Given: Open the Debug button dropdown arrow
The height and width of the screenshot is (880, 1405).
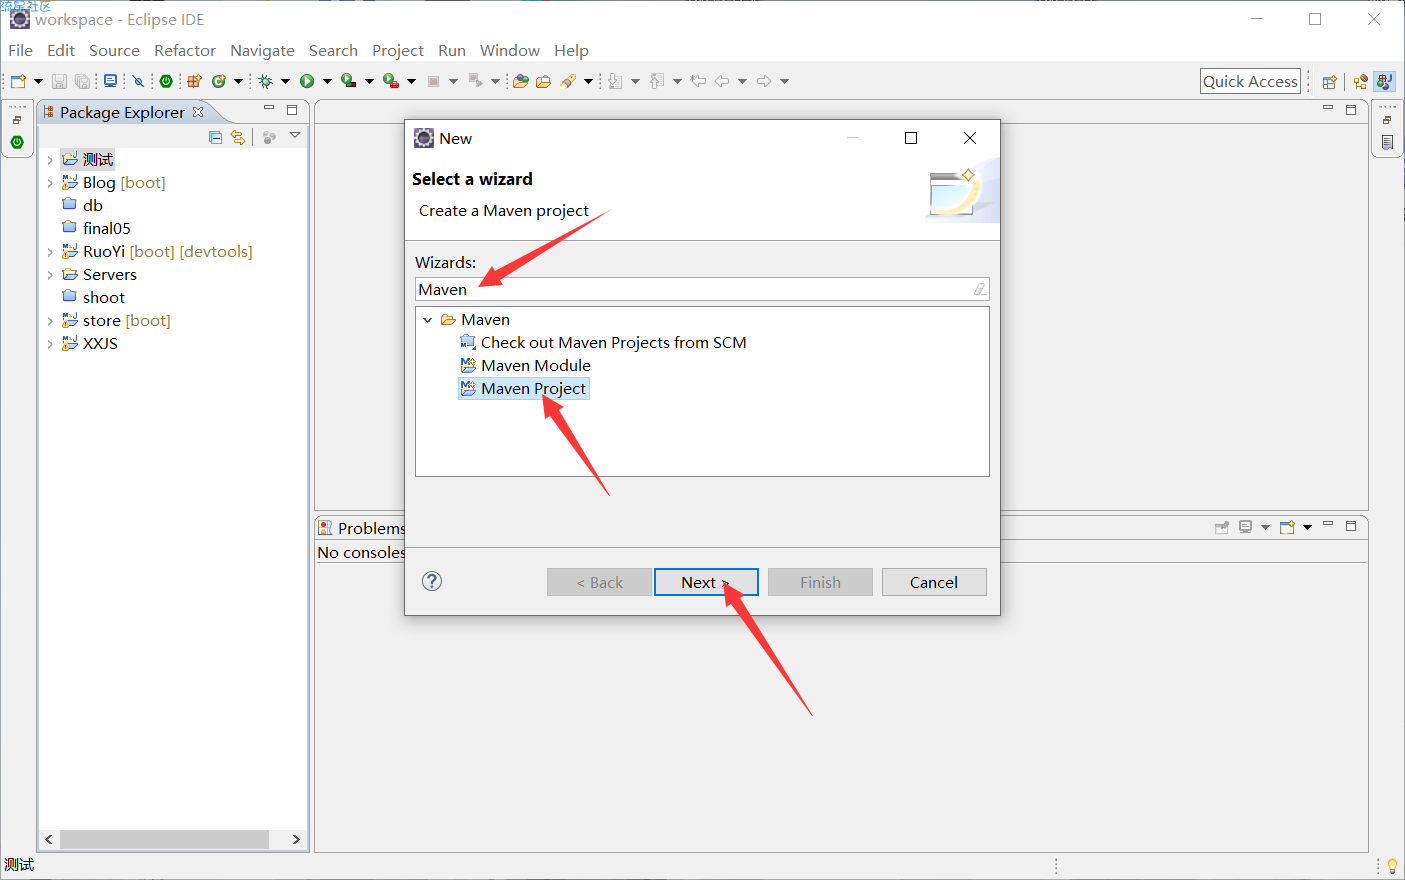Looking at the screenshot, I should click(x=285, y=82).
